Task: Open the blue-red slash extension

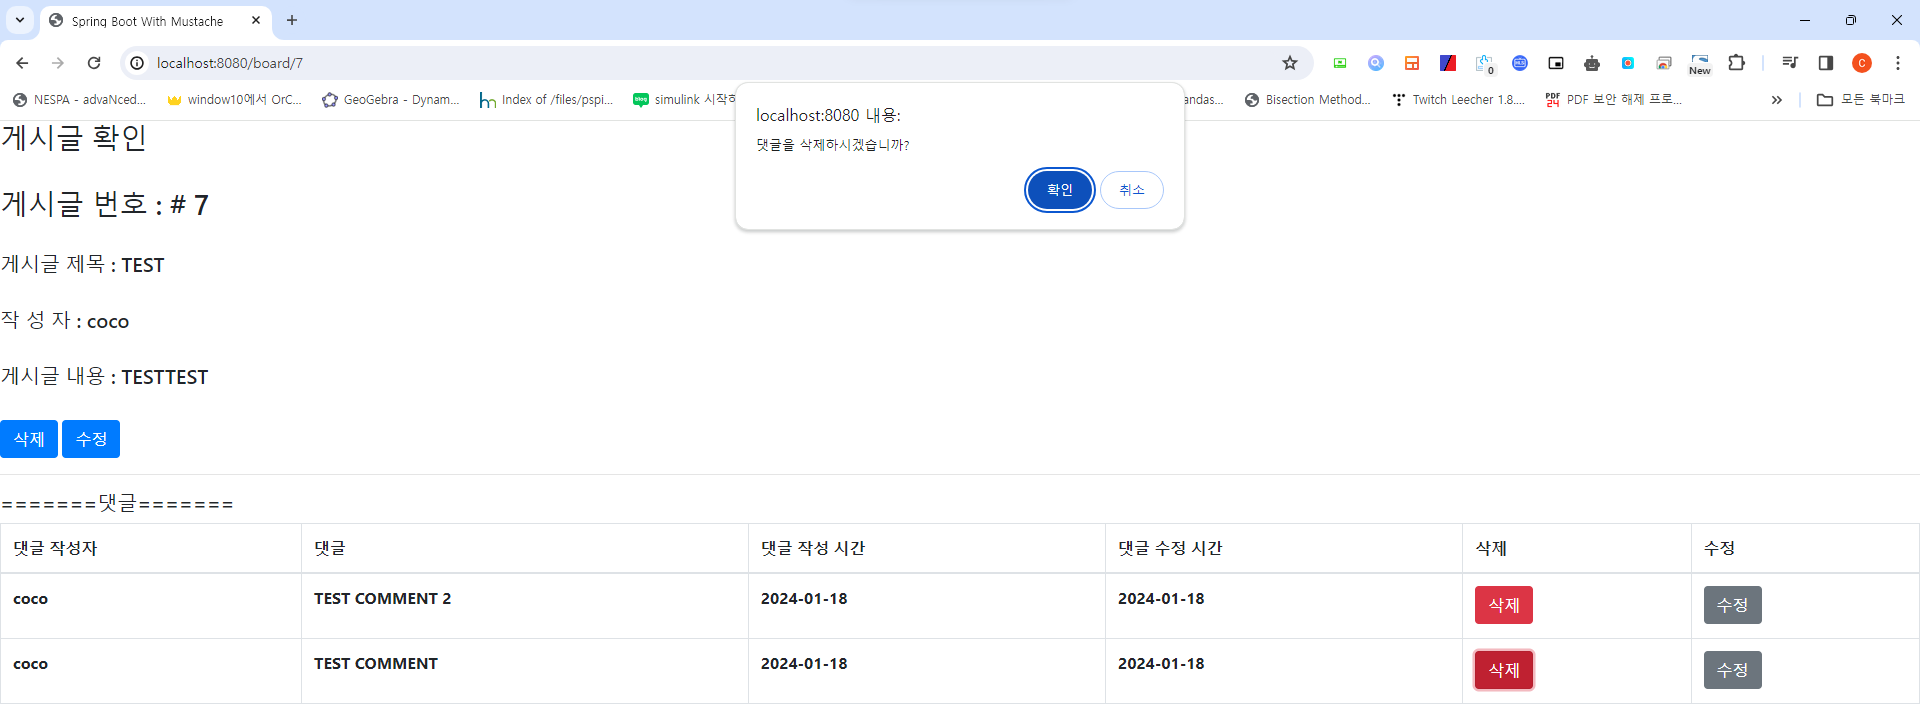Action: coord(1448,63)
